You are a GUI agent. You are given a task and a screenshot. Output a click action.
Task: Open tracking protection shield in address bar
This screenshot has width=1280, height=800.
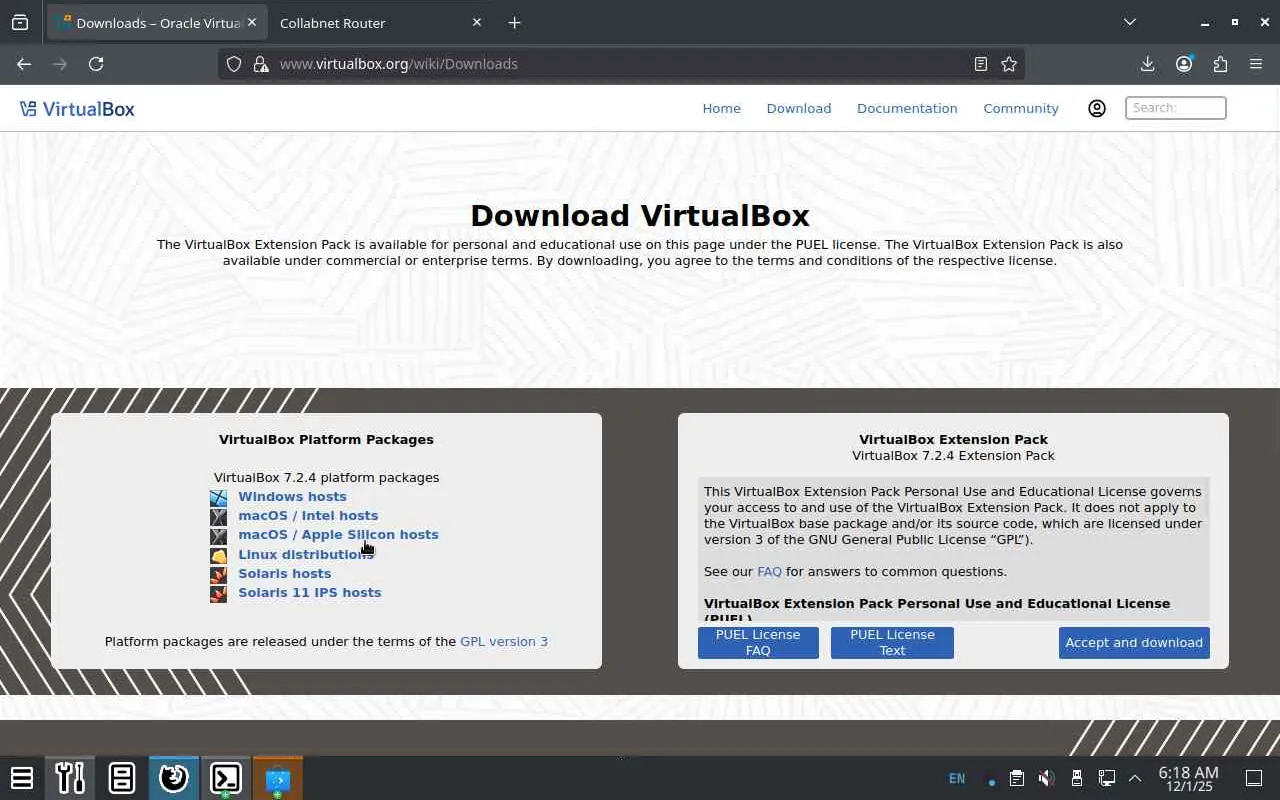234,64
